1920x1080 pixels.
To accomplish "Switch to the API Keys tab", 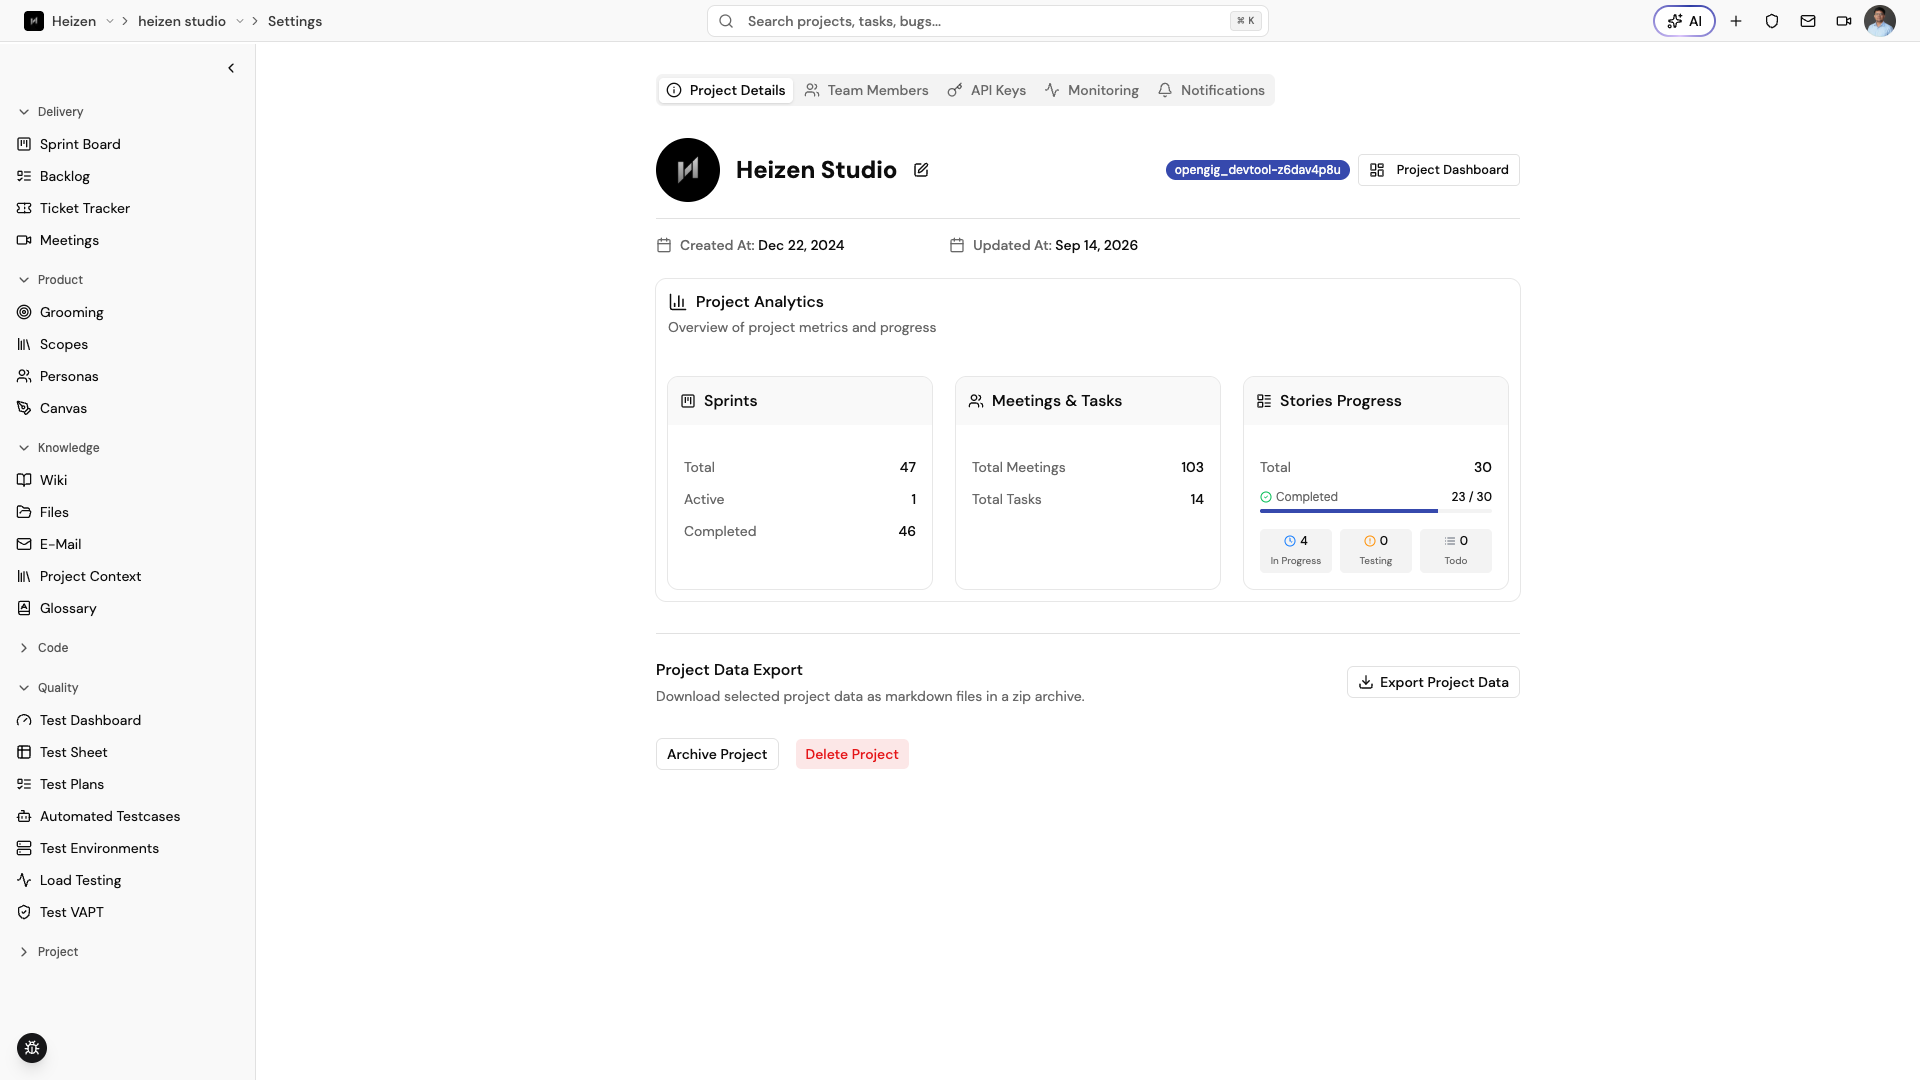I will click(987, 90).
